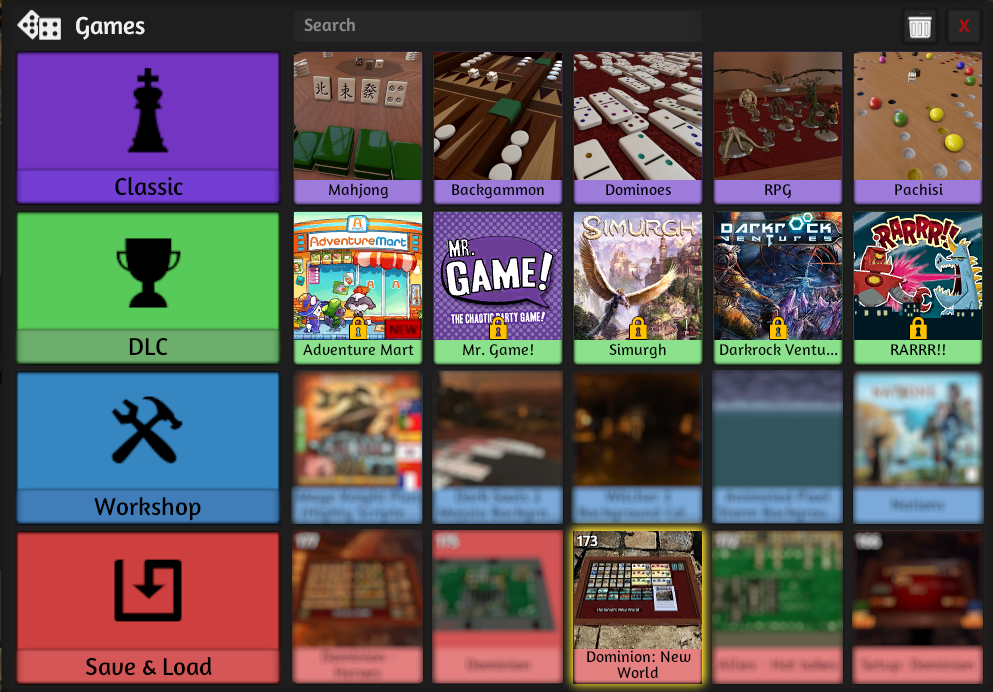Viewport: 993px width, 692px height.
Task: Choose the Dominoes game
Action: pos(638,128)
